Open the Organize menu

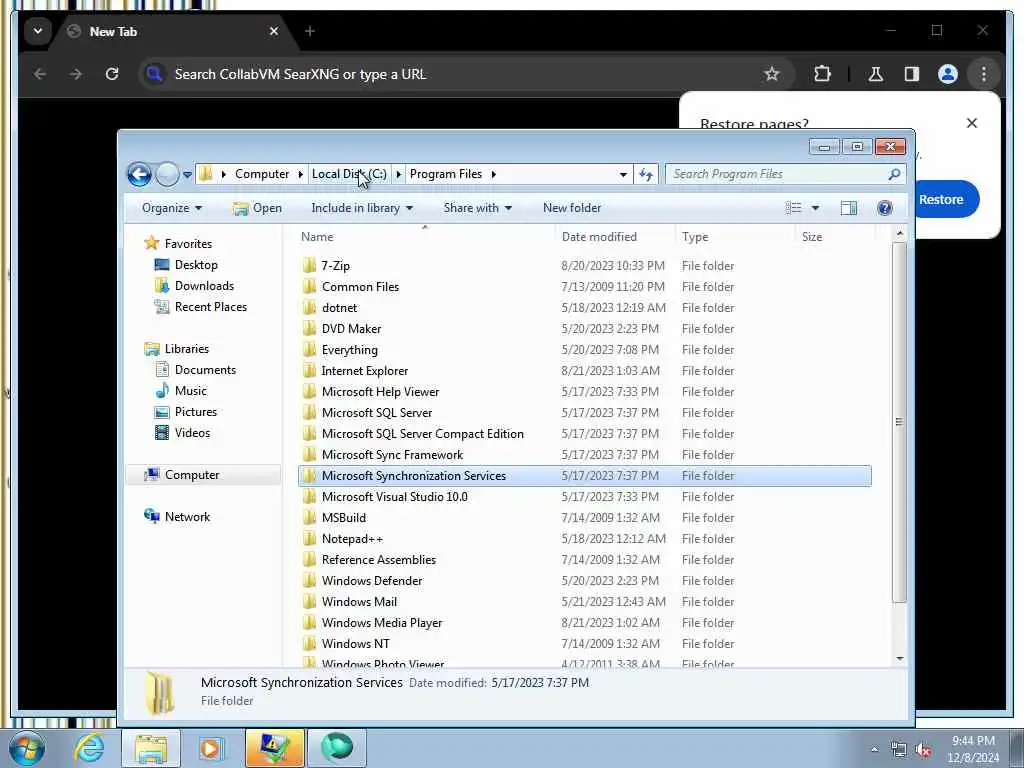point(172,208)
